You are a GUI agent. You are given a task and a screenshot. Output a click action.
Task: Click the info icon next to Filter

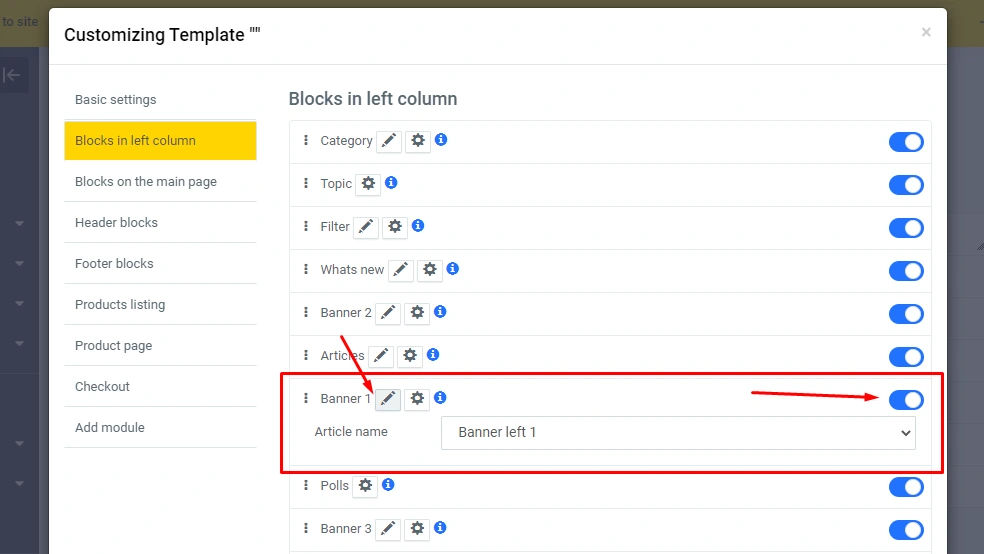pos(418,226)
